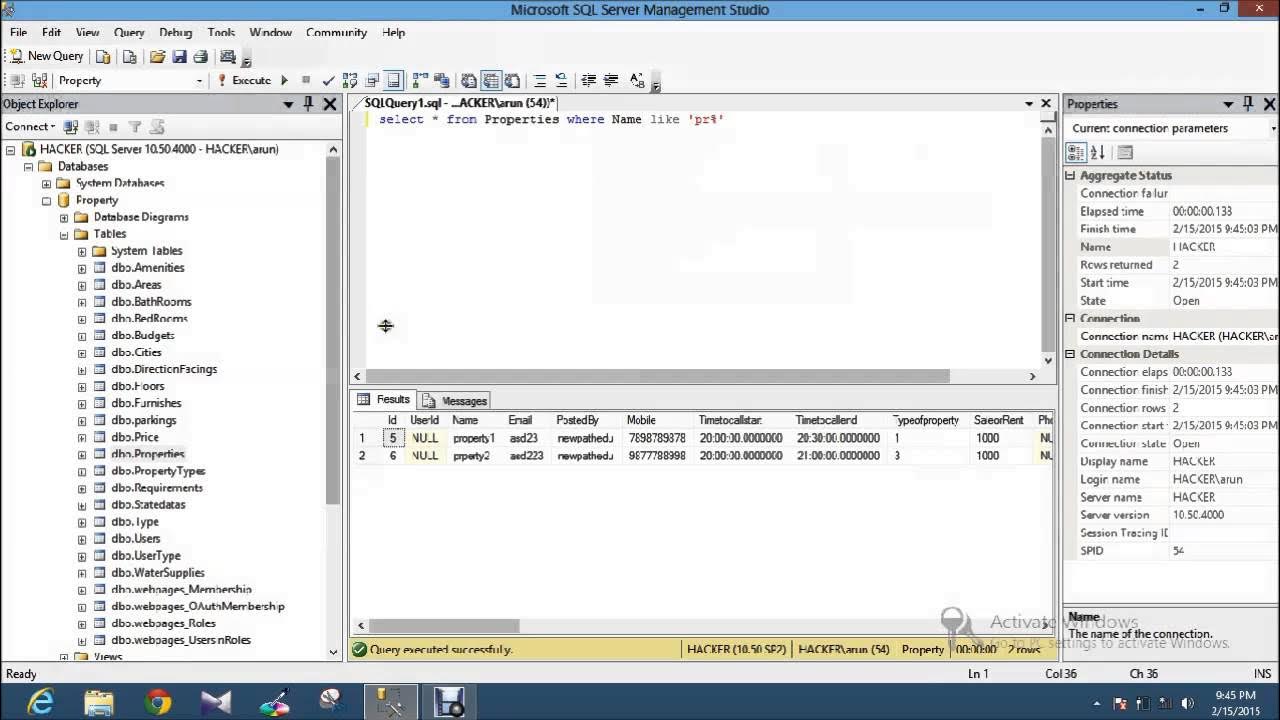Click inside the SQL query editor text
The width and height of the screenshot is (1280, 720).
pyautogui.click(x=551, y=119)
